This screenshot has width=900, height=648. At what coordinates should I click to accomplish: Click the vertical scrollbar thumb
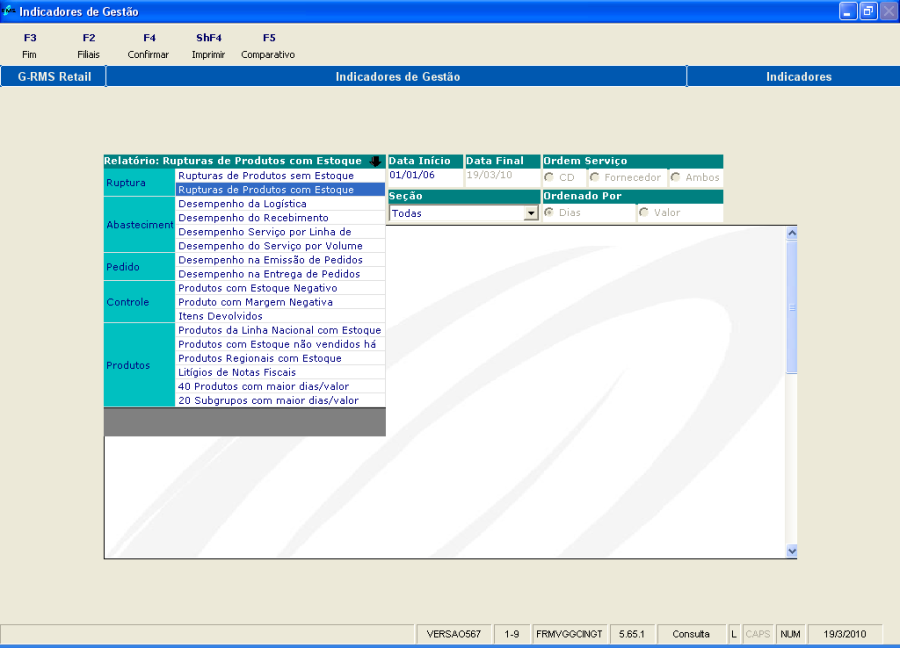[792, 307]
